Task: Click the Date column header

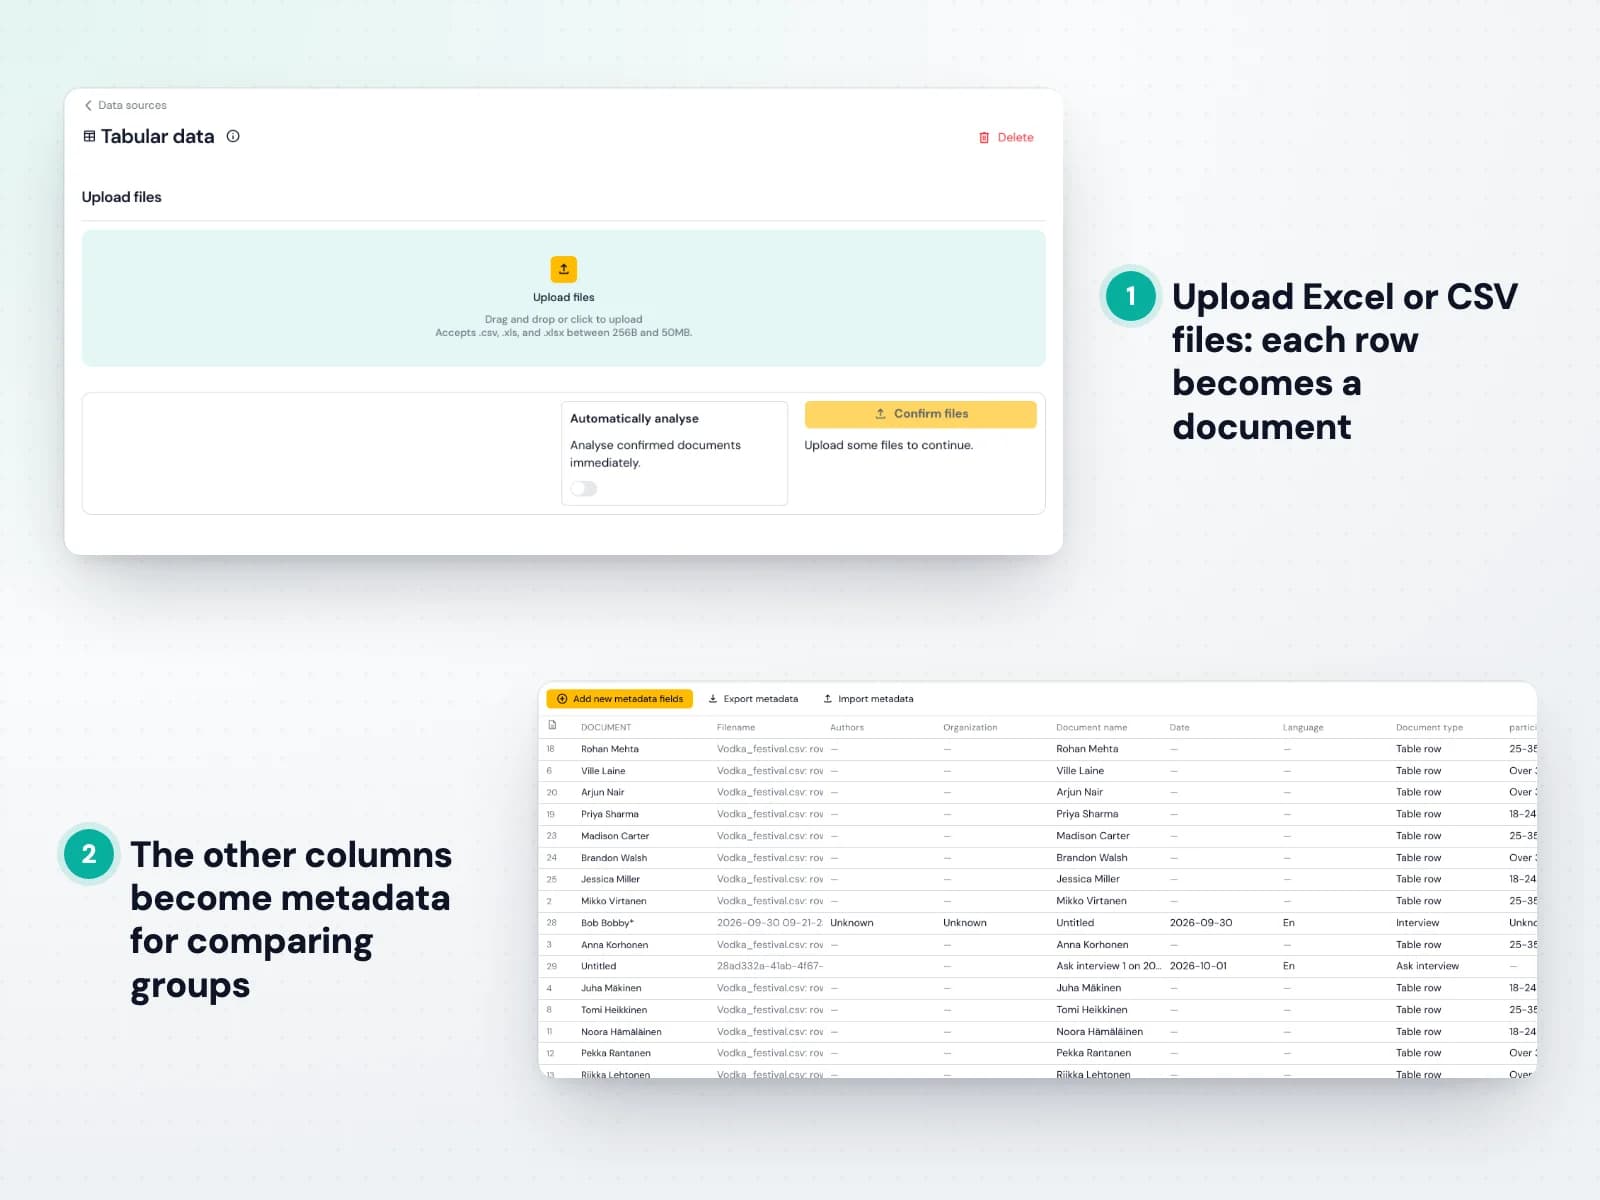Action: (1179, 727)
